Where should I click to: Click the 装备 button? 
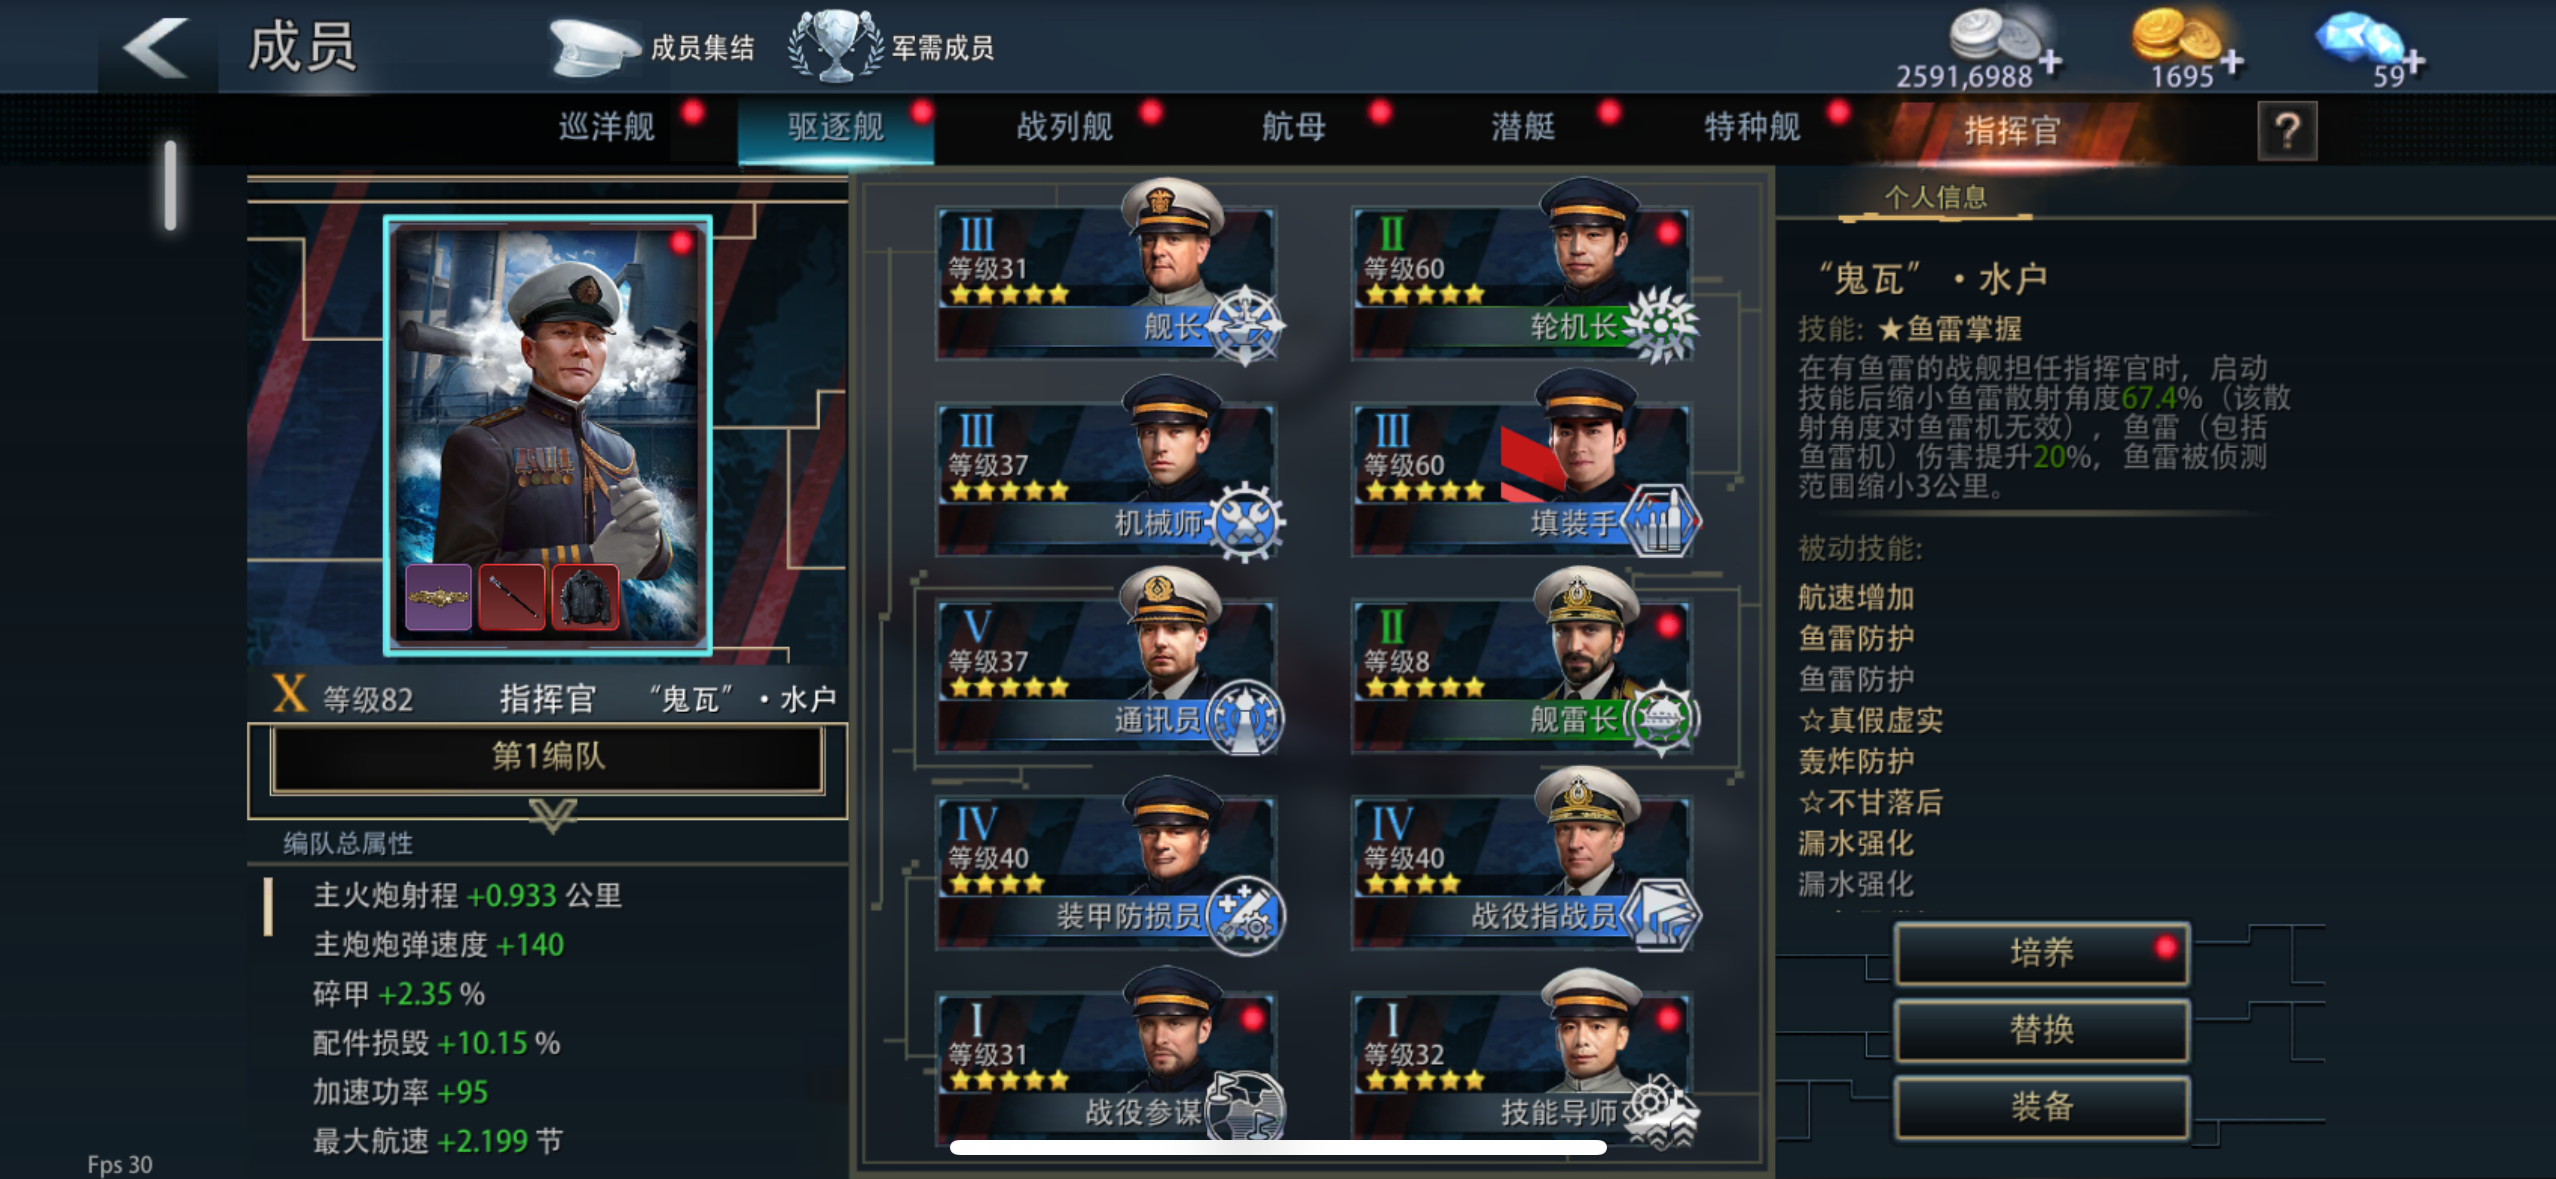point(2042,1107)
